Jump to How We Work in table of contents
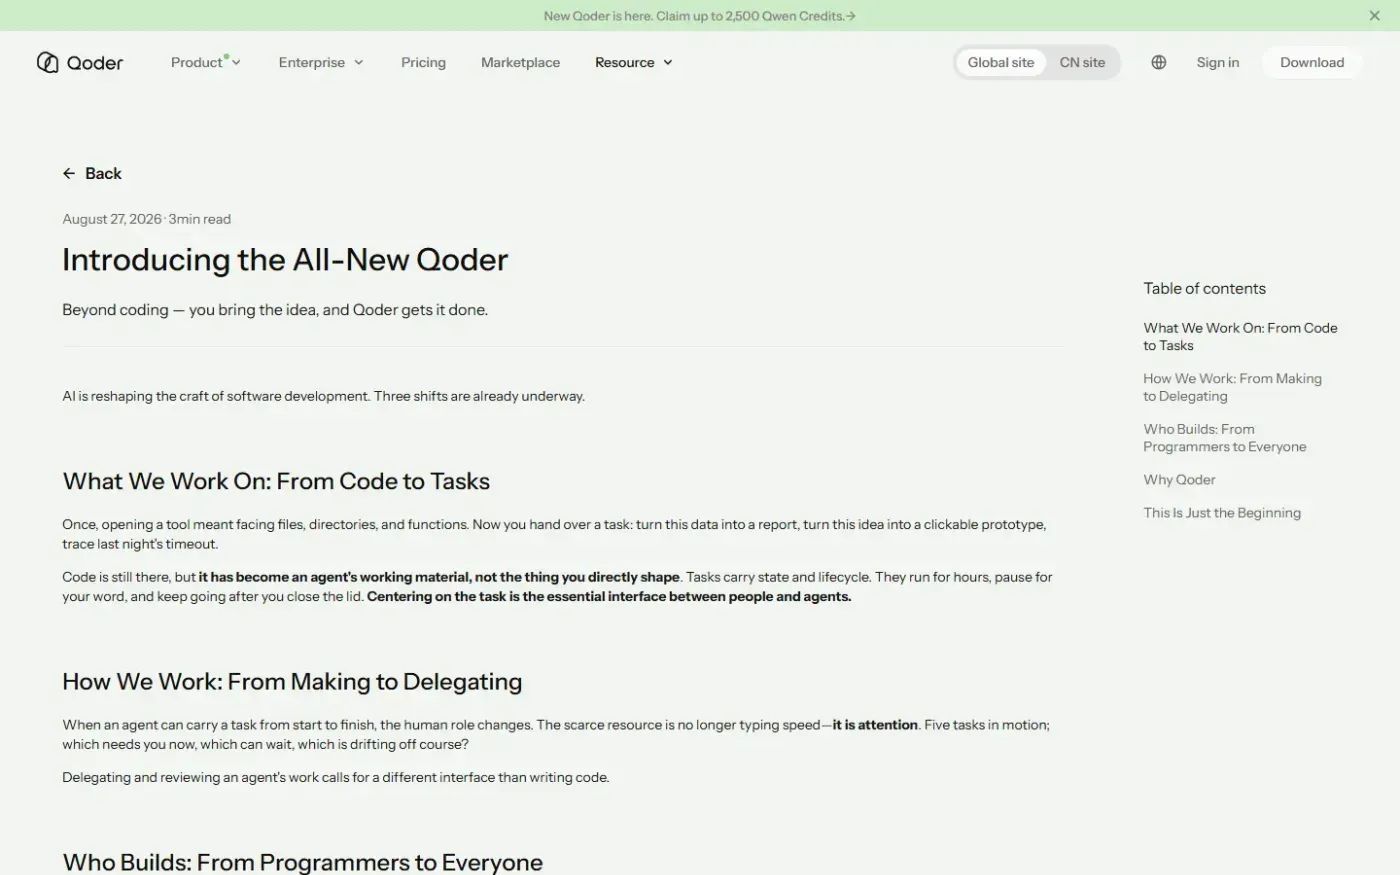Viewport: 1400px width, 875px height. (1232, 387)
